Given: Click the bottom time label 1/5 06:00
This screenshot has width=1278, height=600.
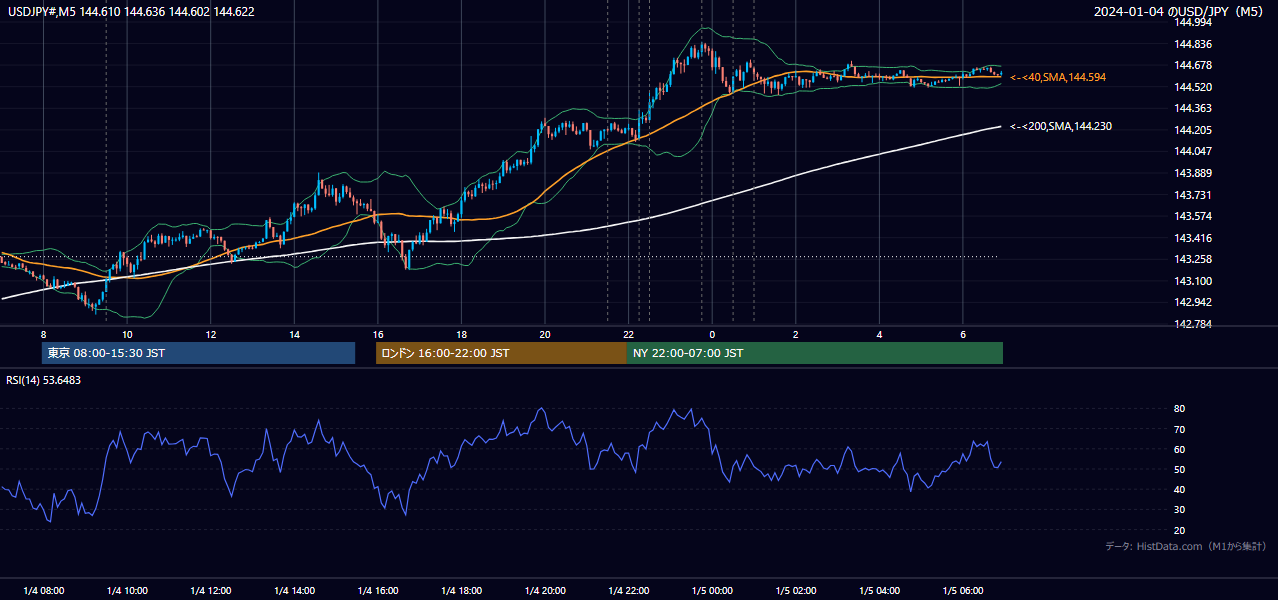Looking at the screenshot, I should [x=963, y=590].
